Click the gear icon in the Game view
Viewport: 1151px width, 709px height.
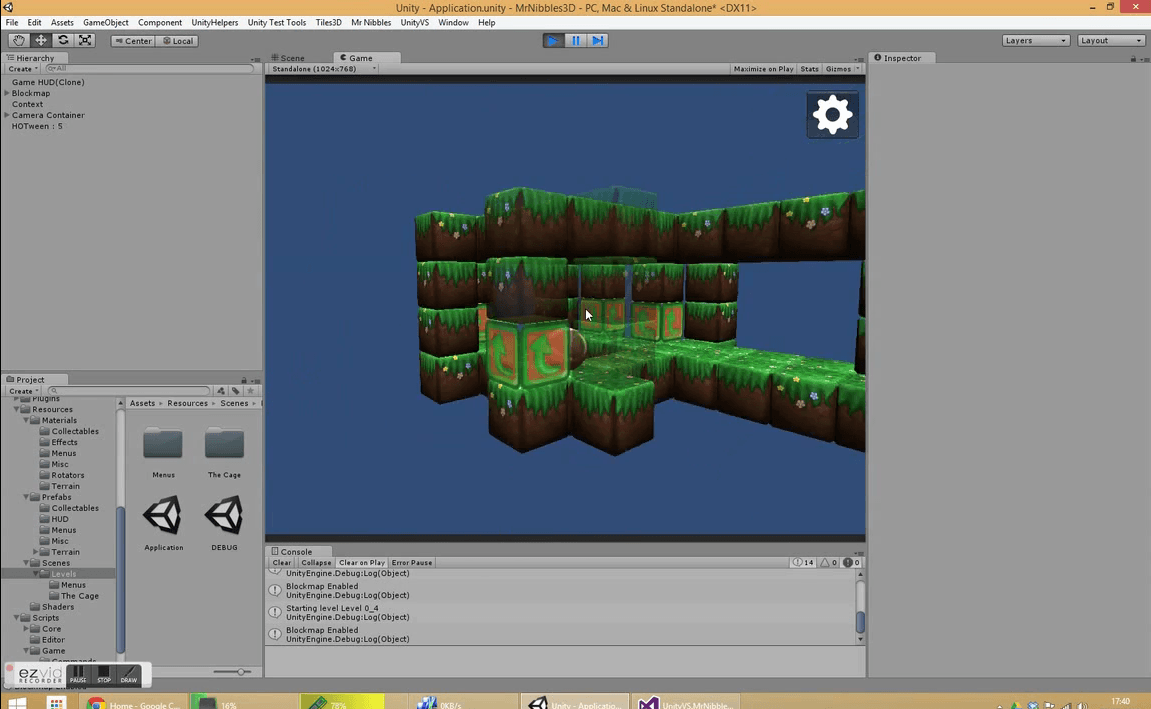pos(833,114)
